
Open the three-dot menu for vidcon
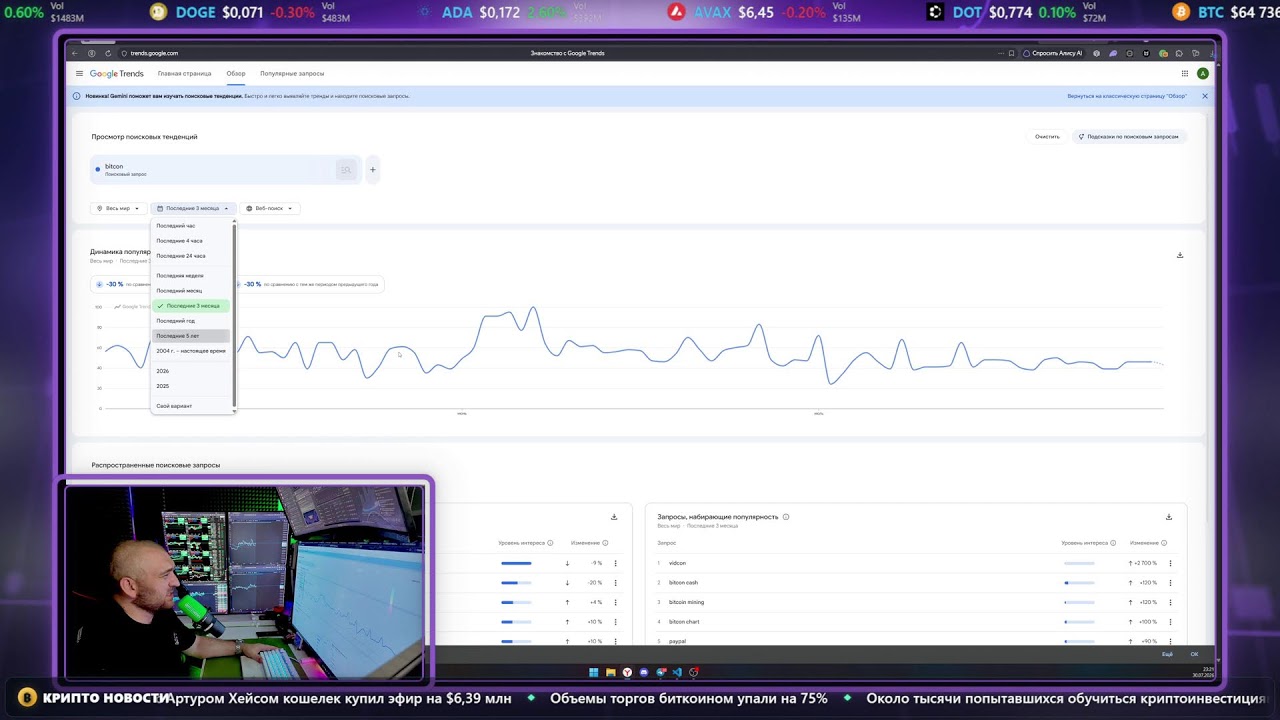[x=1170, y=563]
